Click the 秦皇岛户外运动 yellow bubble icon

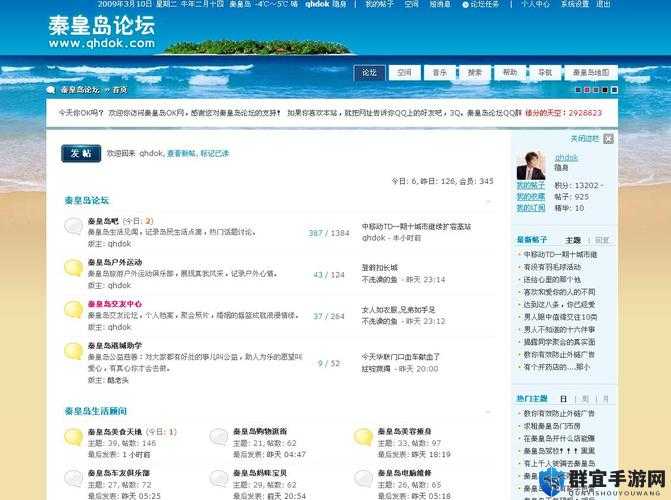(x=73, y=268)
